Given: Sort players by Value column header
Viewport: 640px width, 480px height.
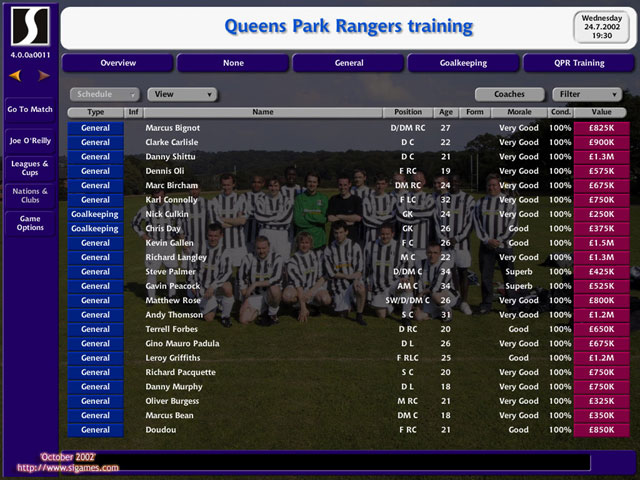Looking at the screenshot, I should 602,112.
